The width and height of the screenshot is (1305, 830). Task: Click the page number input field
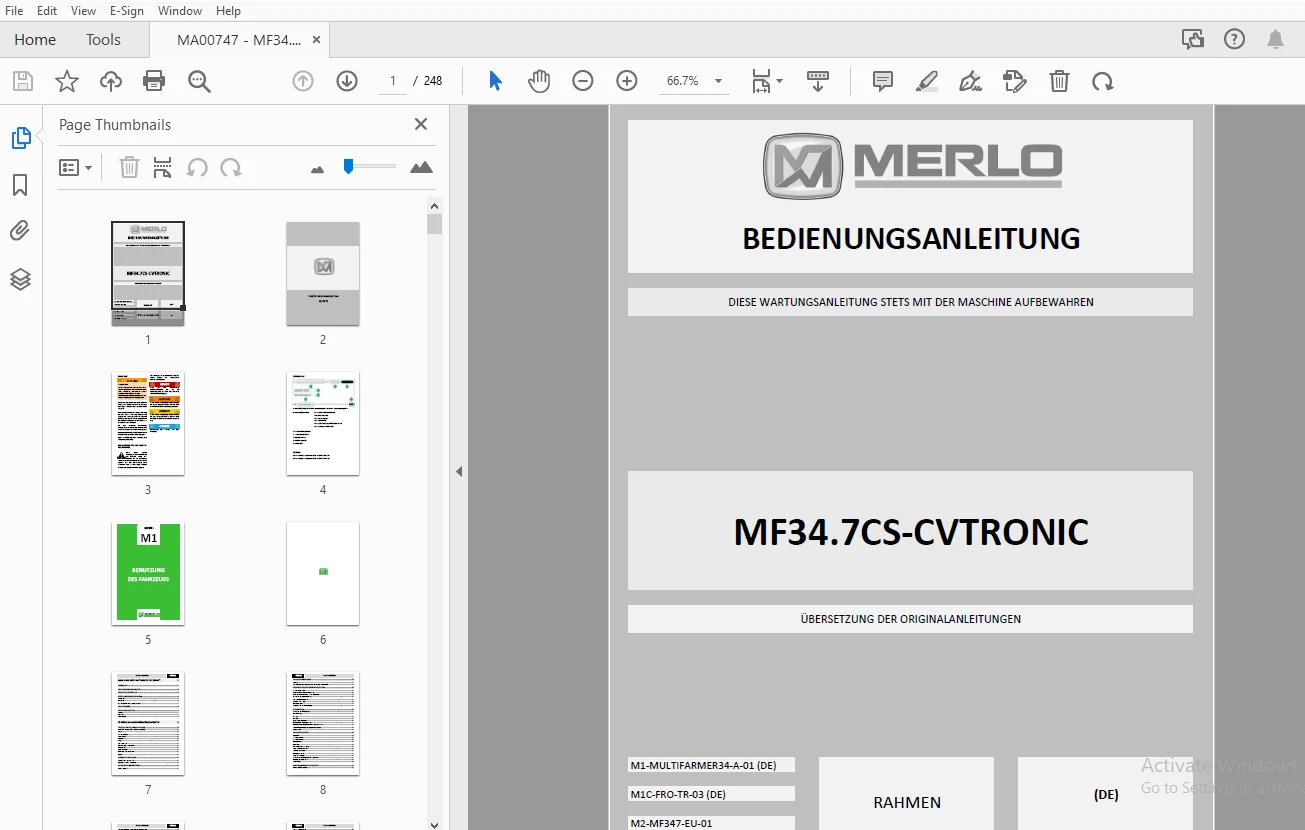(393, 81)
